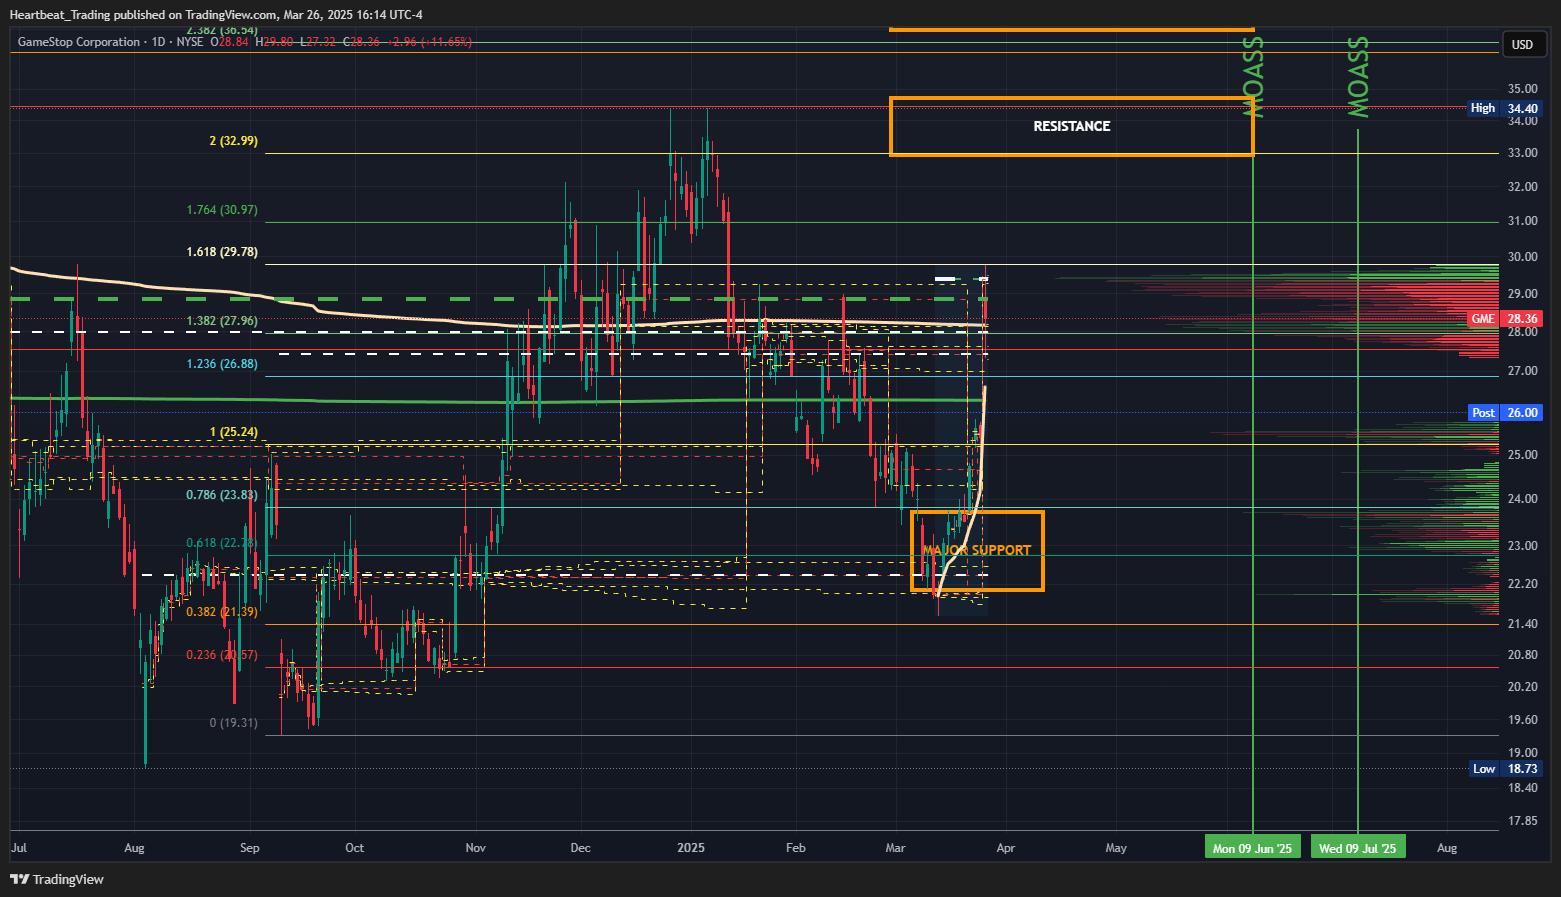Select Fibonacci level label 0.786 (23.83)
Viewport: 1561px width, 897px height.
(222, 494)
